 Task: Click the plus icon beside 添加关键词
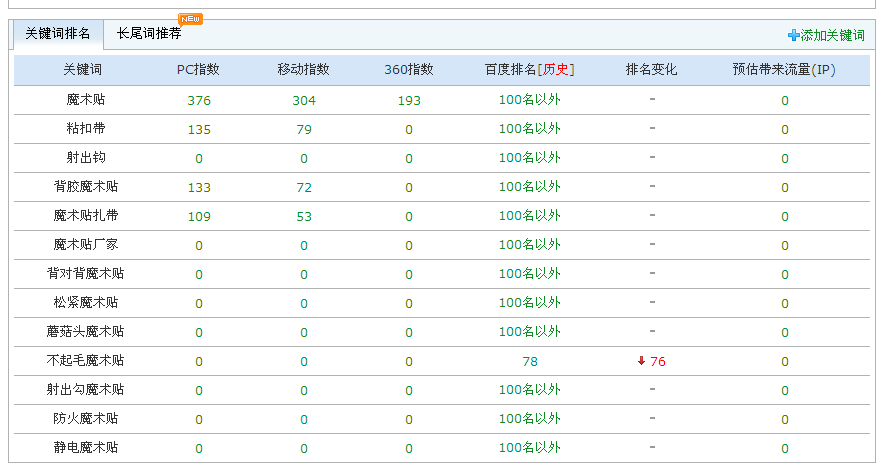(x=794, y=35)
